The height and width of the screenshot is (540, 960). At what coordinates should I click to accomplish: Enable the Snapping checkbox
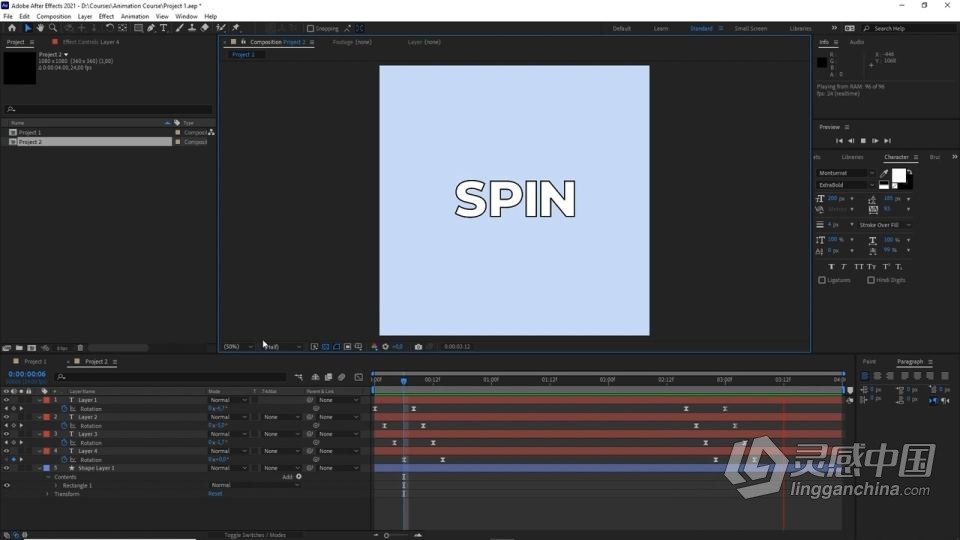310,28
